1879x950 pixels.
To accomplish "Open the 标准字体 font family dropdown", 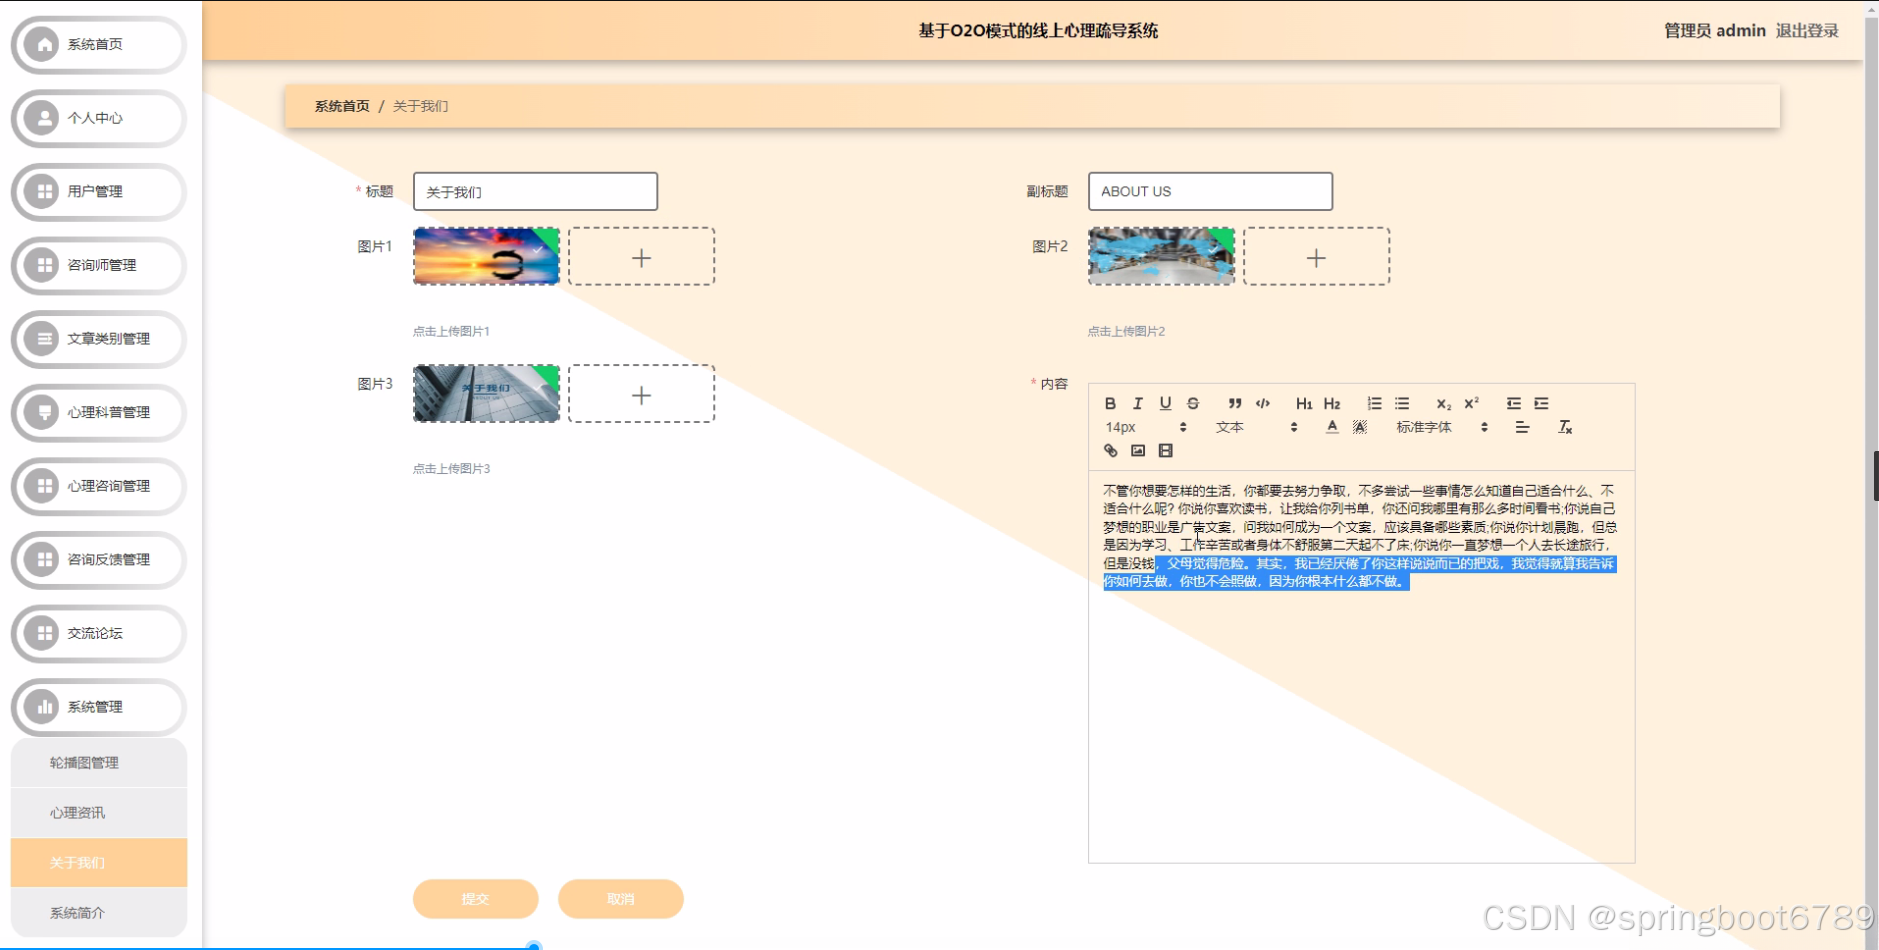I will [x=1442, y=427].
